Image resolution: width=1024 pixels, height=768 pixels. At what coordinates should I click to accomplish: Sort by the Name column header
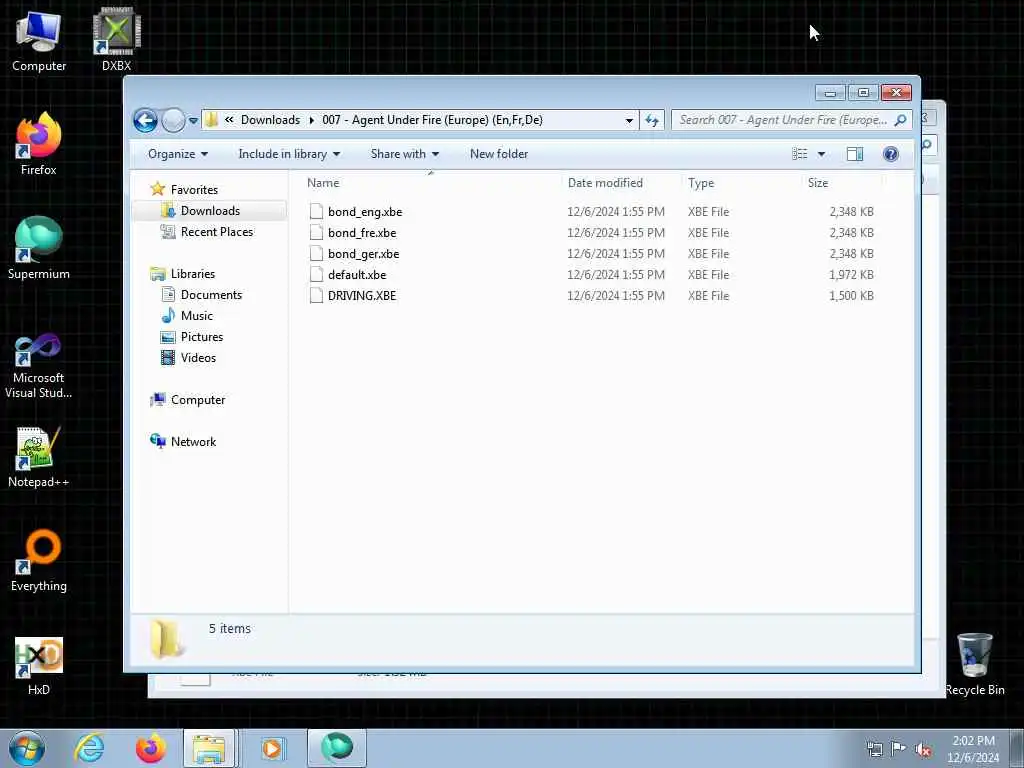(x=323, y=183)
